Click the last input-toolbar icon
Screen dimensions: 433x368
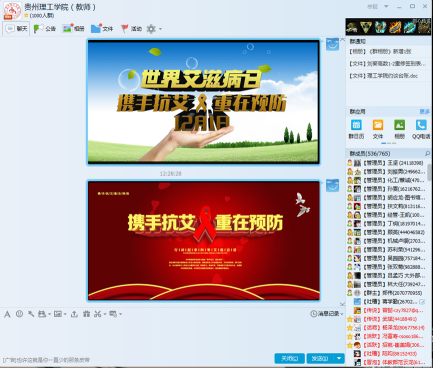point(113,314)
